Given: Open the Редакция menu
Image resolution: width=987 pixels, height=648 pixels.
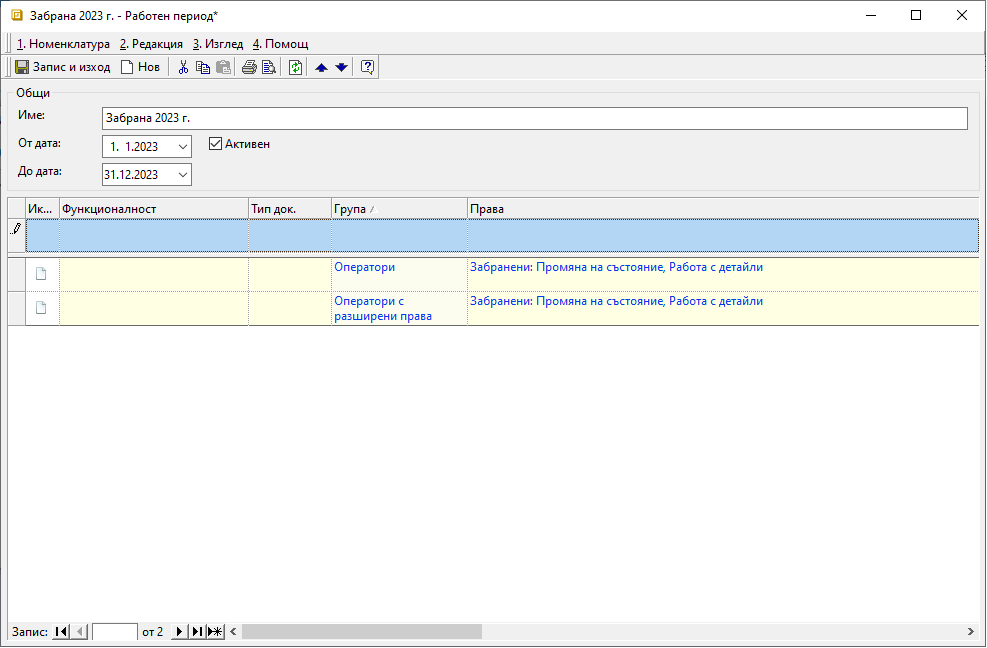Looking at the screenshot, I should [x=151, y=44].
